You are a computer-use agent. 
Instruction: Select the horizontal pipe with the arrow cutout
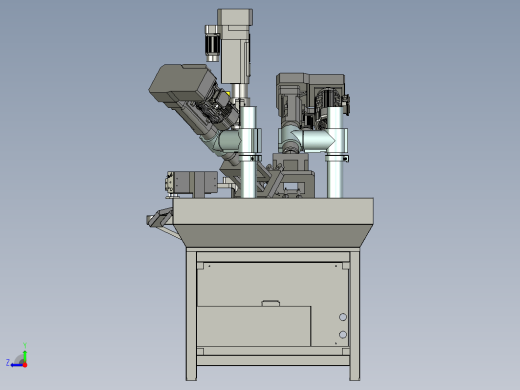(318, 140)
